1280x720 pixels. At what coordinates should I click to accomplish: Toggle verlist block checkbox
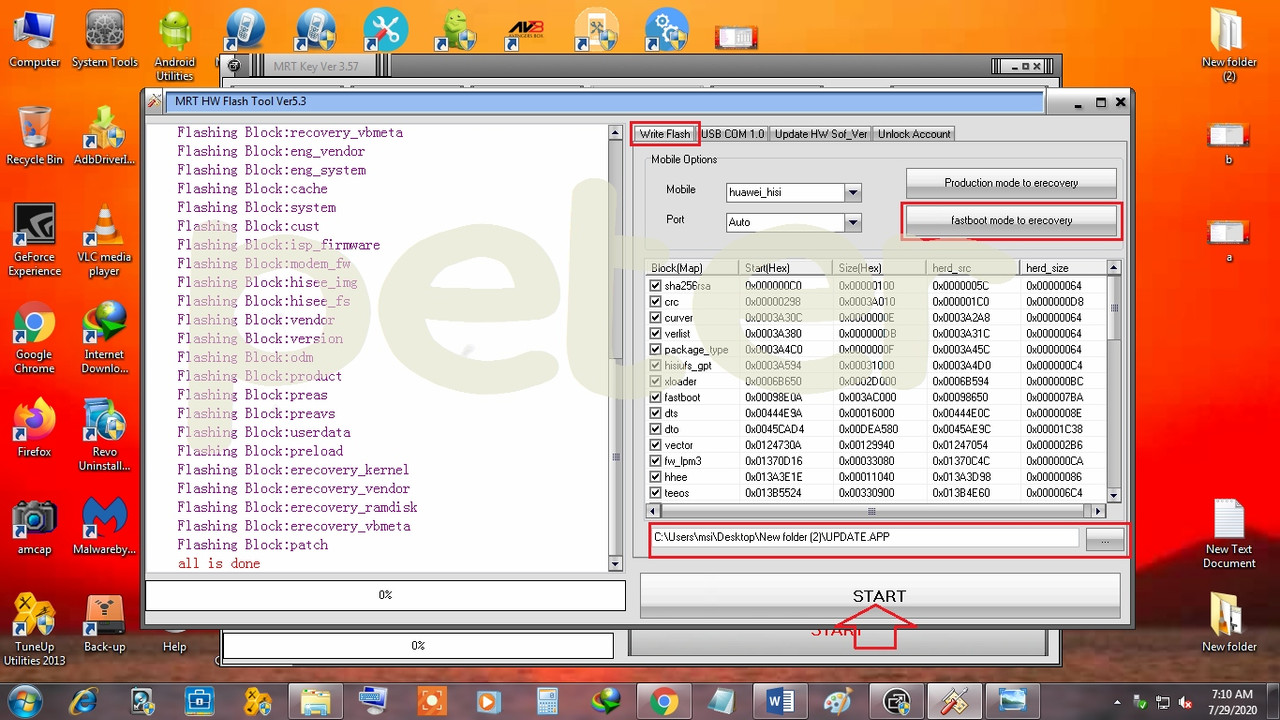coord(656,333)
